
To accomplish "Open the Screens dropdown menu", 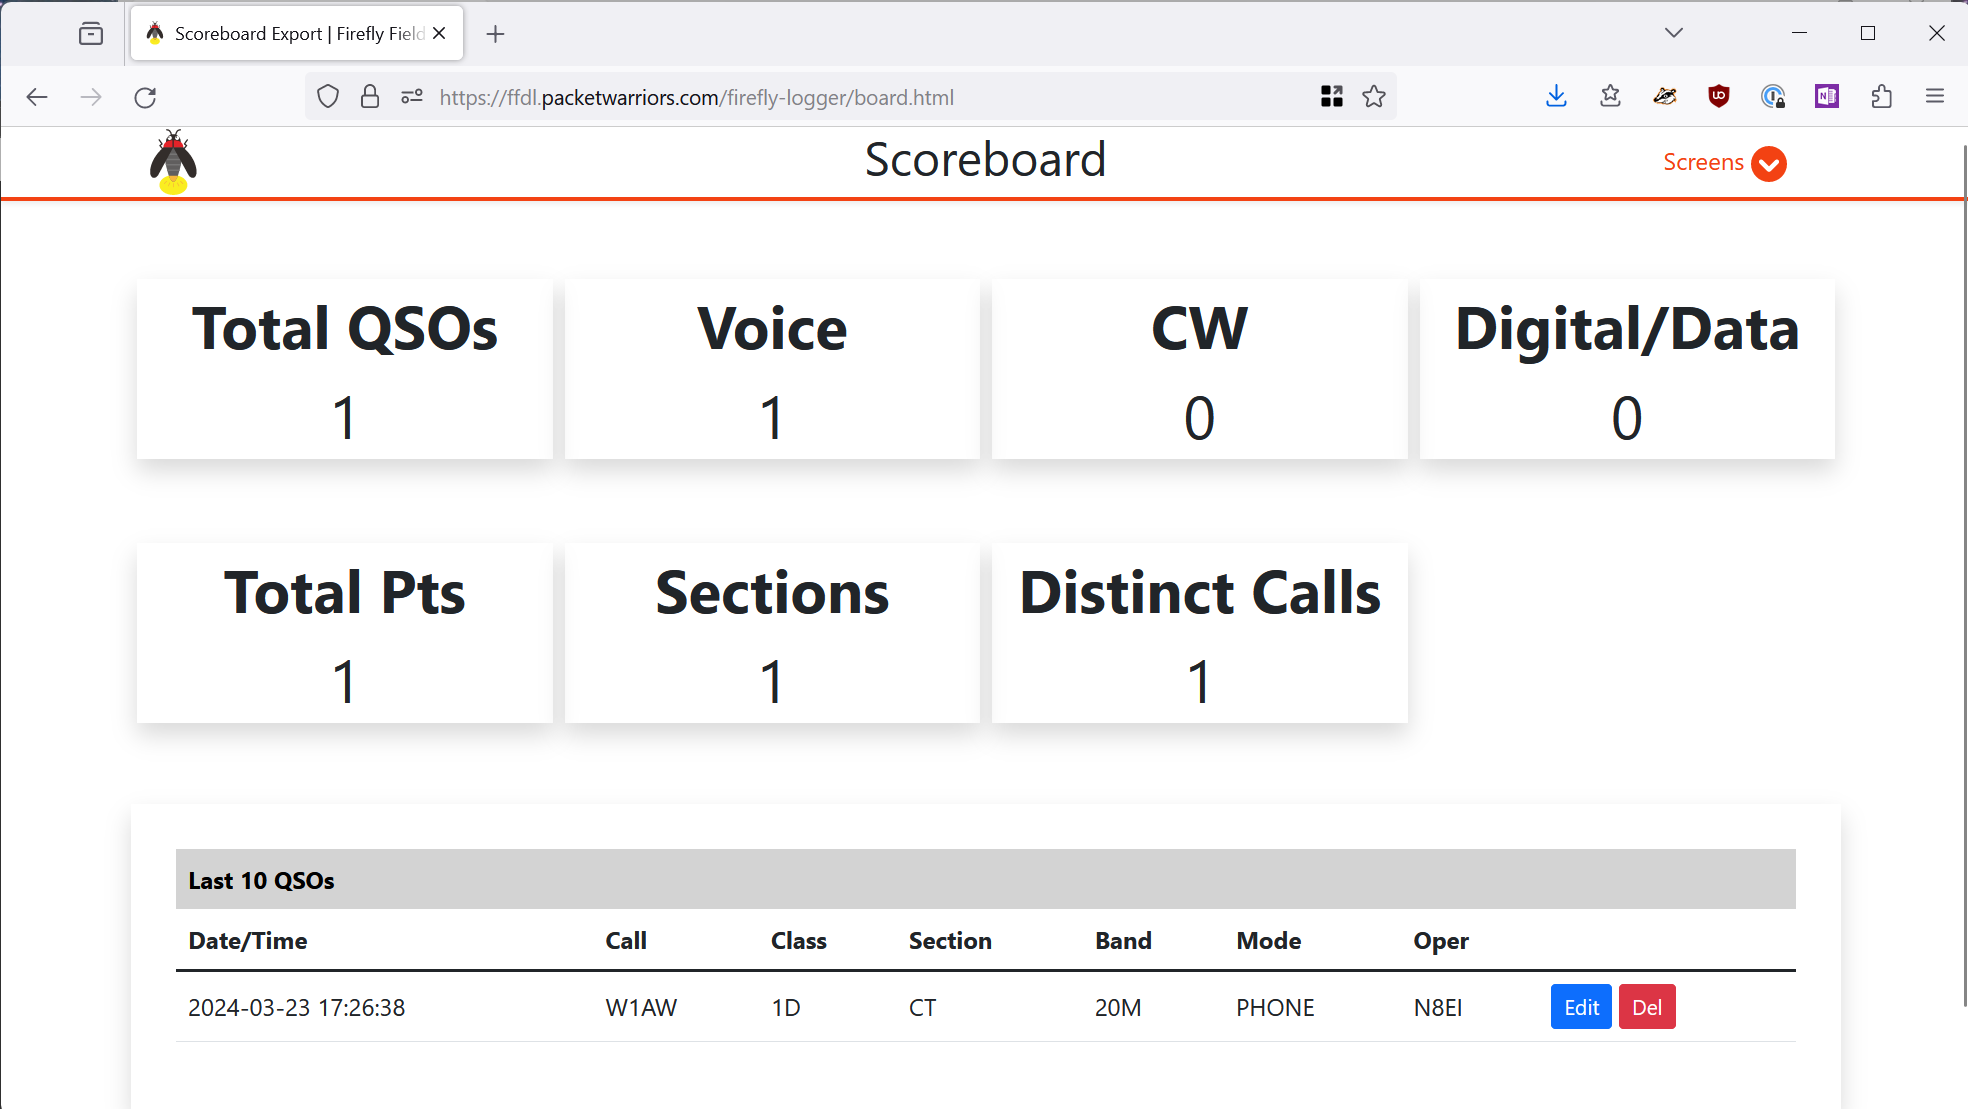I will click(1703, 162).
